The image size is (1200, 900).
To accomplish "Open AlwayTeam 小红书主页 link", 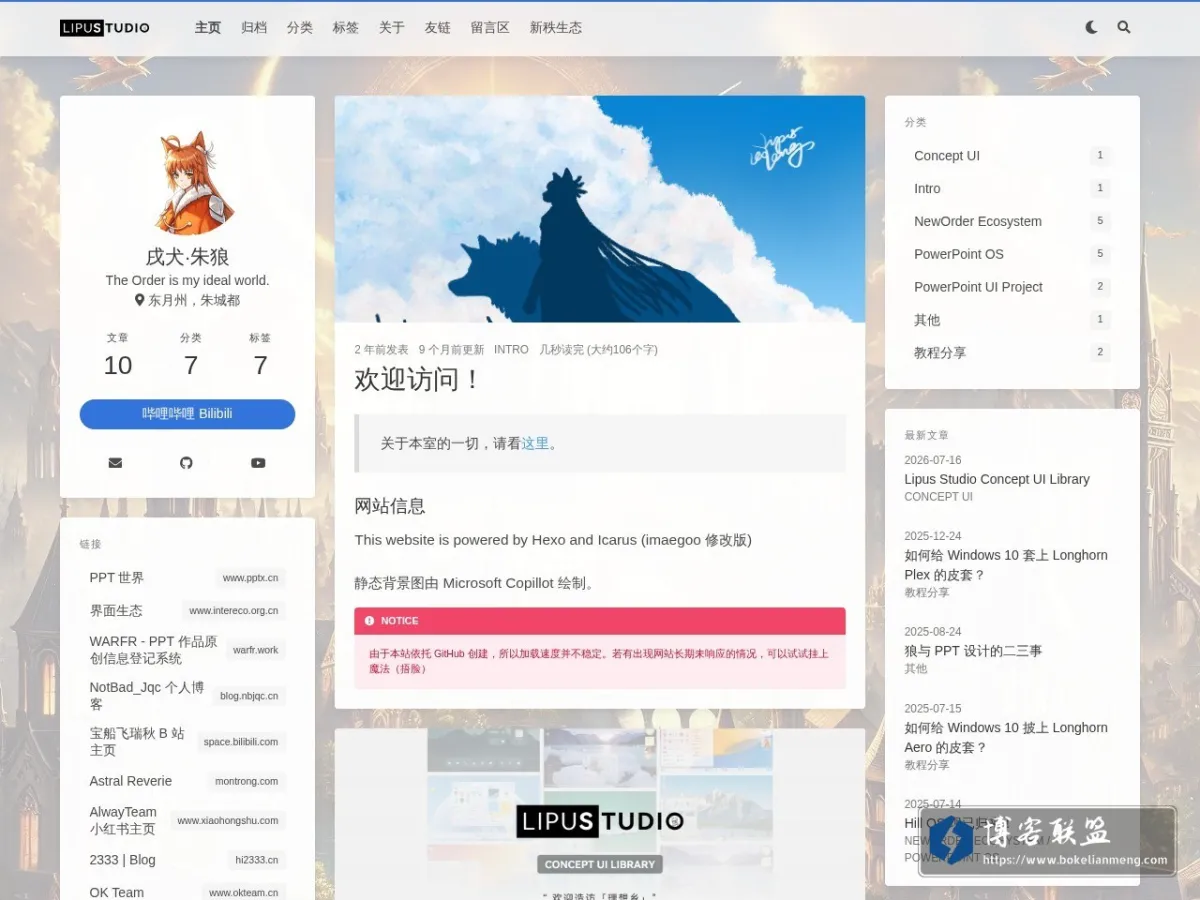I will click(187, 820).
